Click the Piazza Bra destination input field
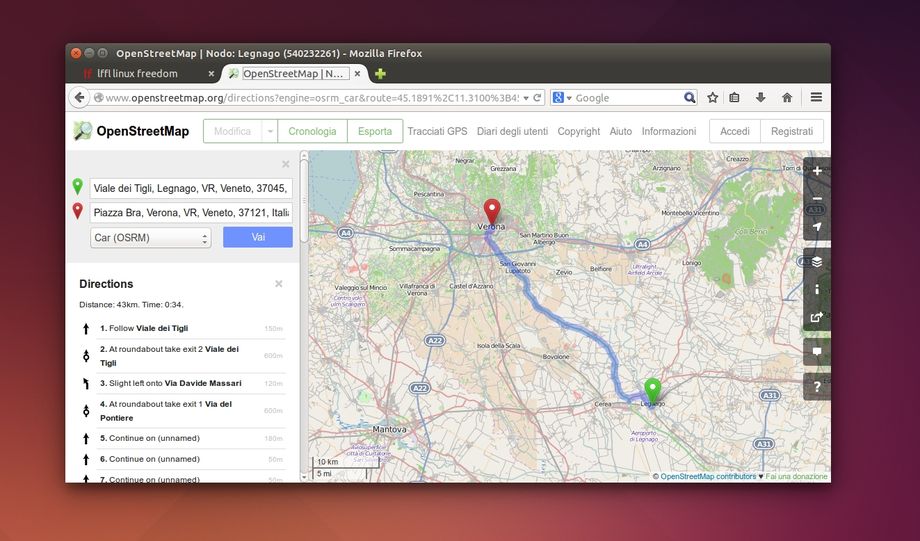This screenshot has height=541, width=920. (x=190, y=212)
